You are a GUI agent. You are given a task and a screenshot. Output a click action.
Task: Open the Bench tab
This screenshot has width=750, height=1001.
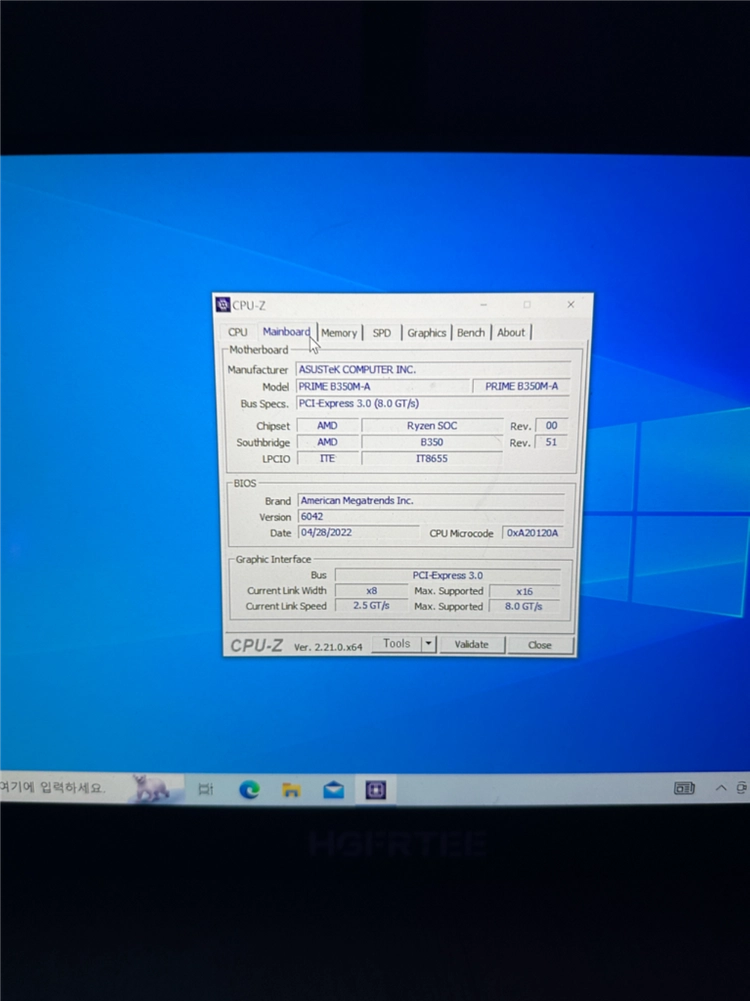[470, 333]
